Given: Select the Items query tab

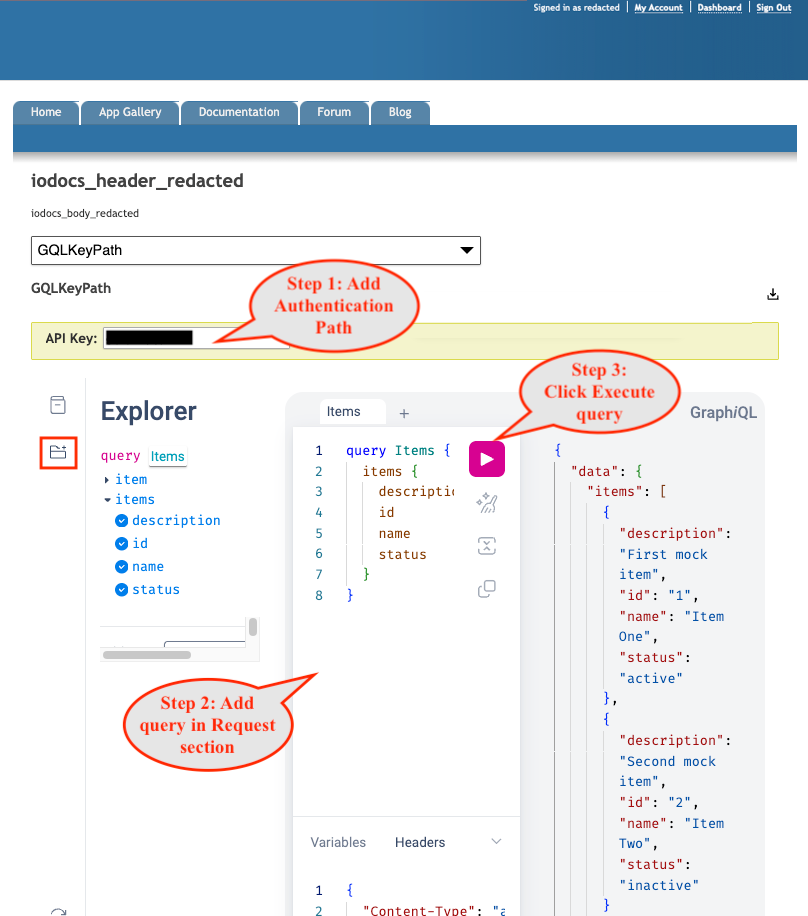Looking at the screenshot, I should click(352, 412).
